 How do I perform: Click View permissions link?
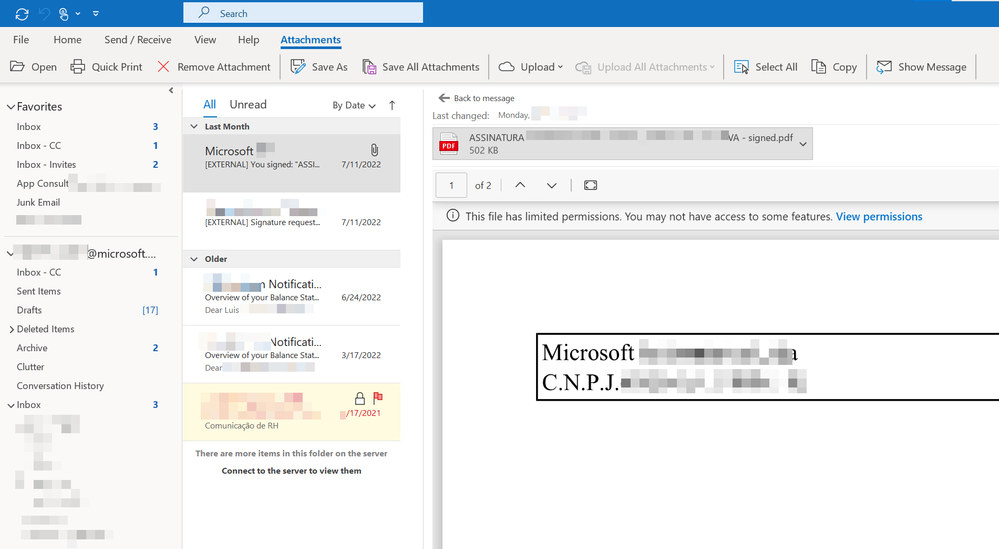[879, 217]
